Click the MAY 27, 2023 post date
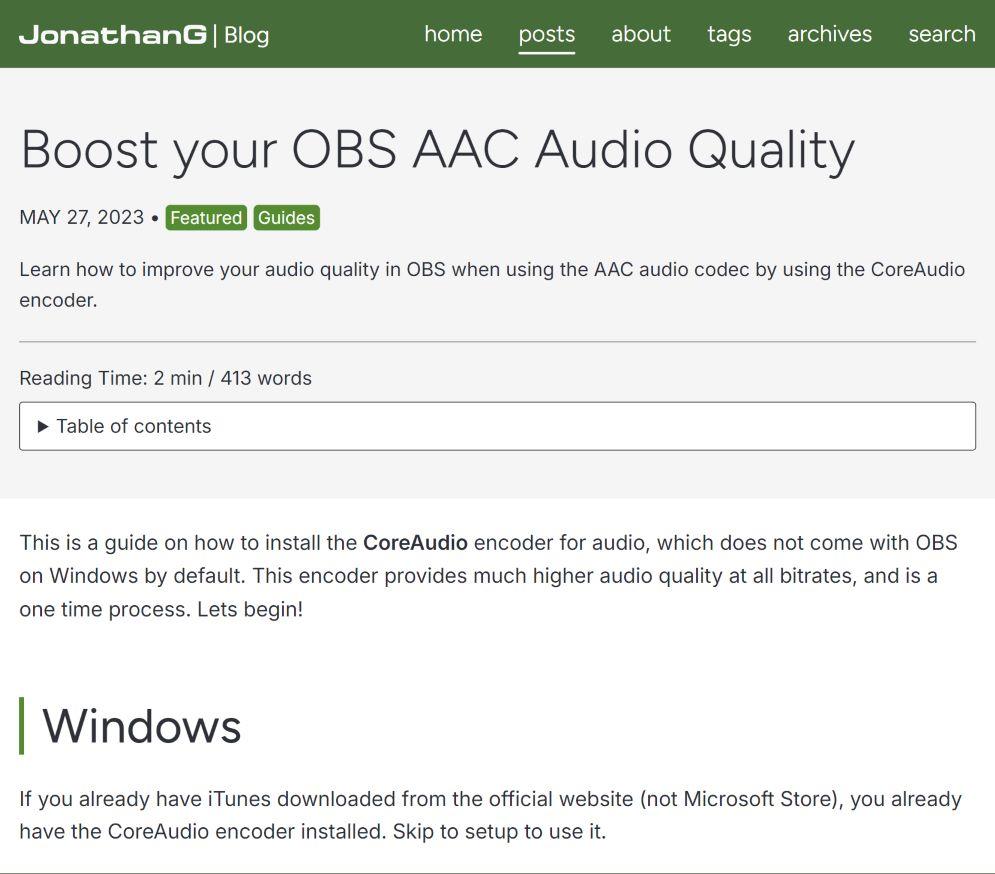The height and width of the screenshot is (874, 995). pos(81,218)
